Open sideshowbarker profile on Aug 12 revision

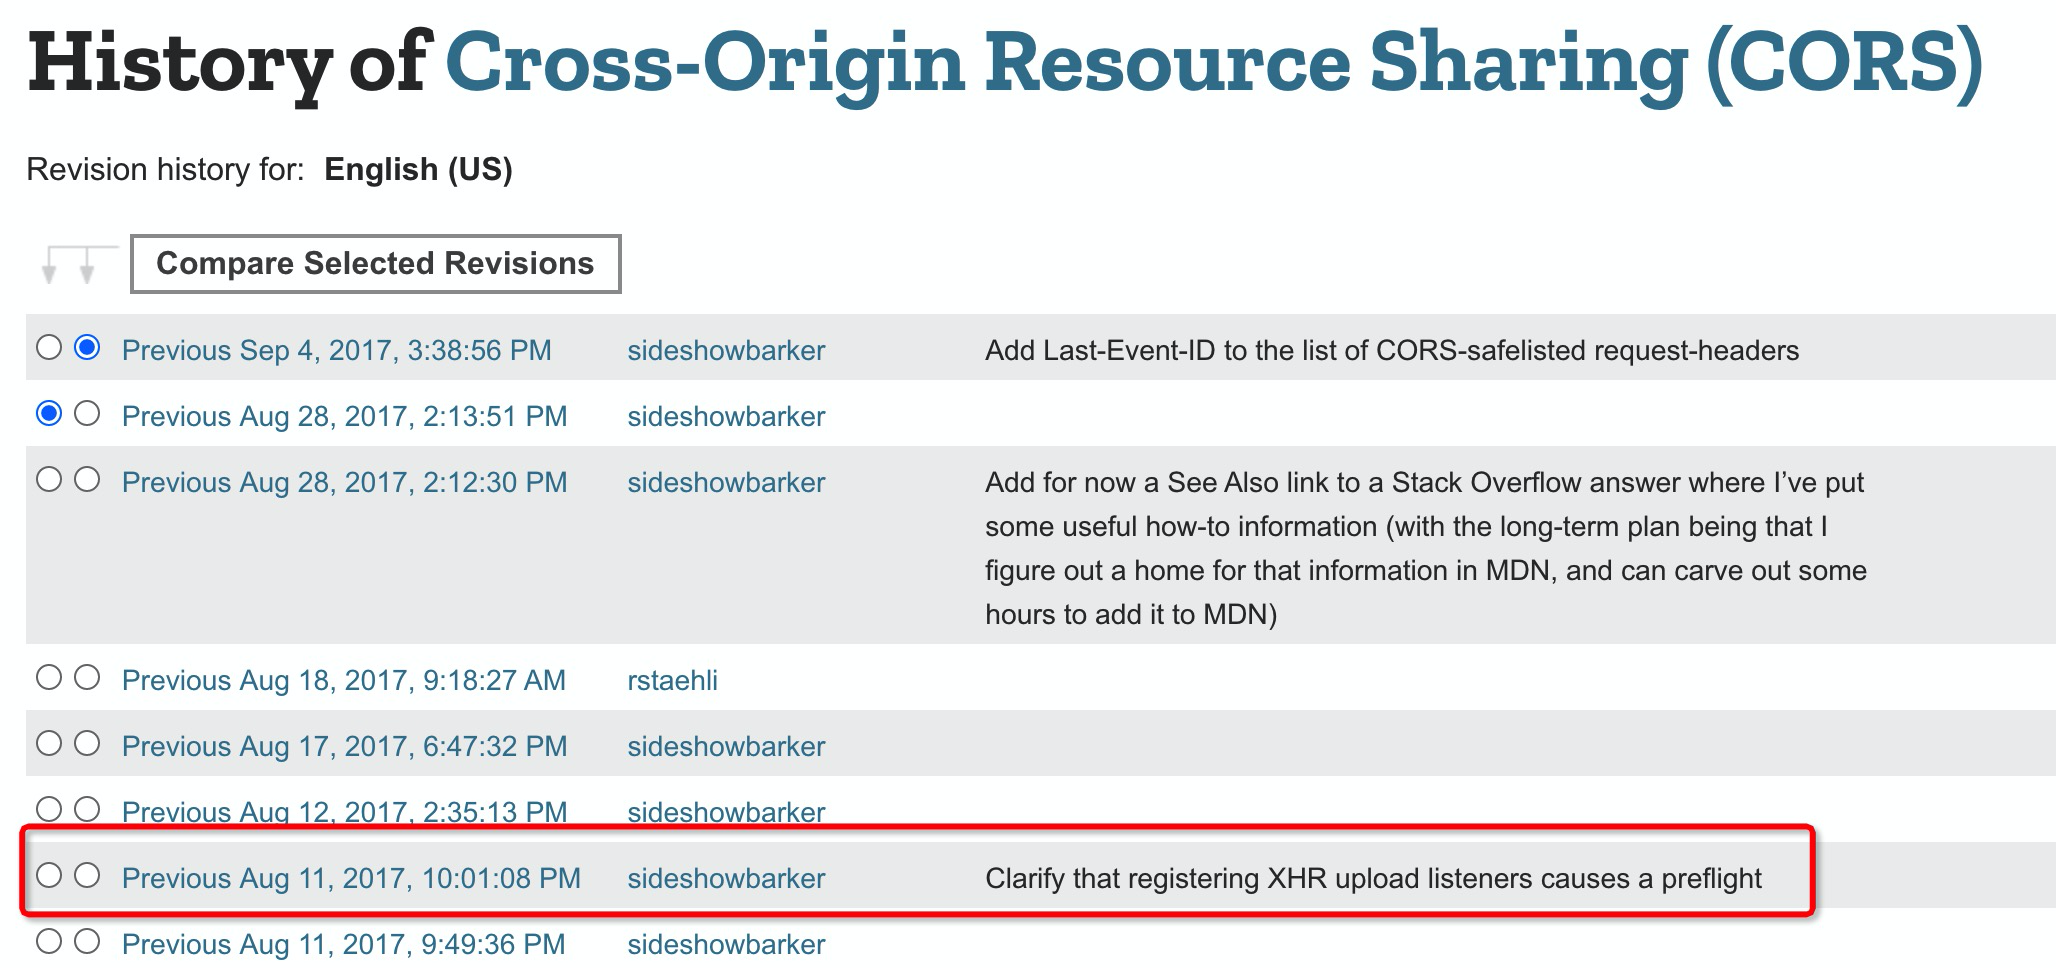(x=726, y=812)
